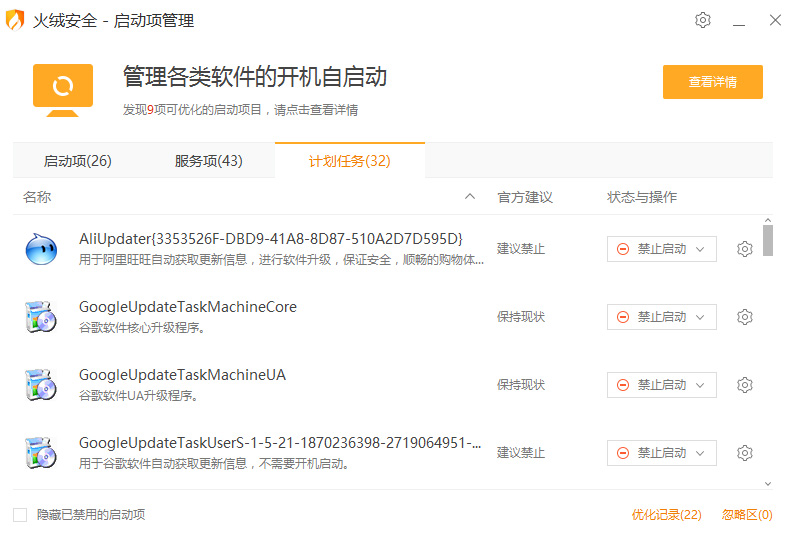Screen dimensions: 785x540
Task: Toggle 隐藏已禁用的启动项 checkbox
Action: [x=20, y=514]
